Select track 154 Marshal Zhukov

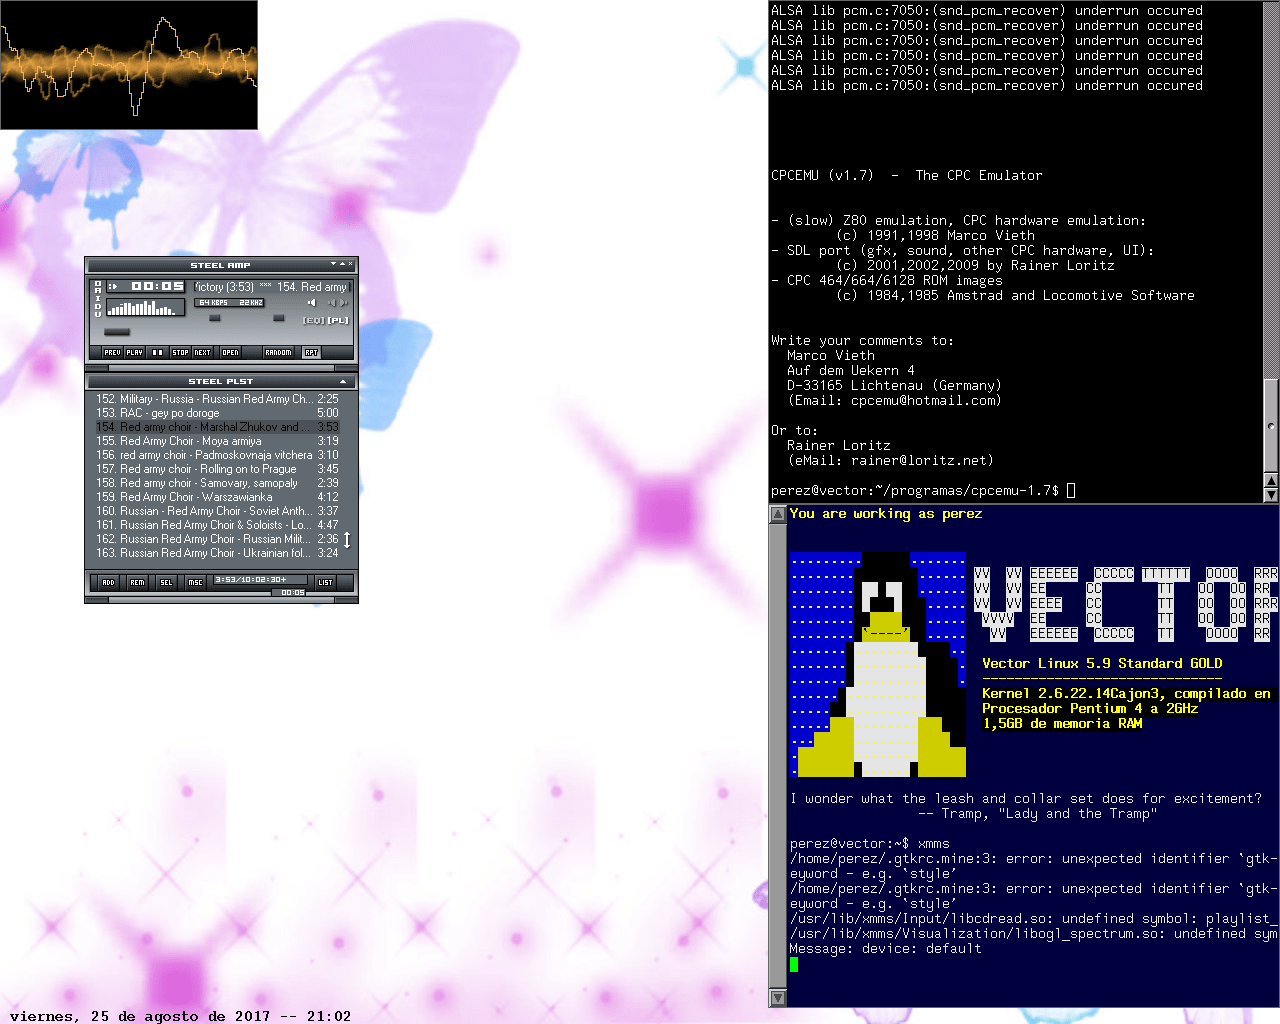217,427
